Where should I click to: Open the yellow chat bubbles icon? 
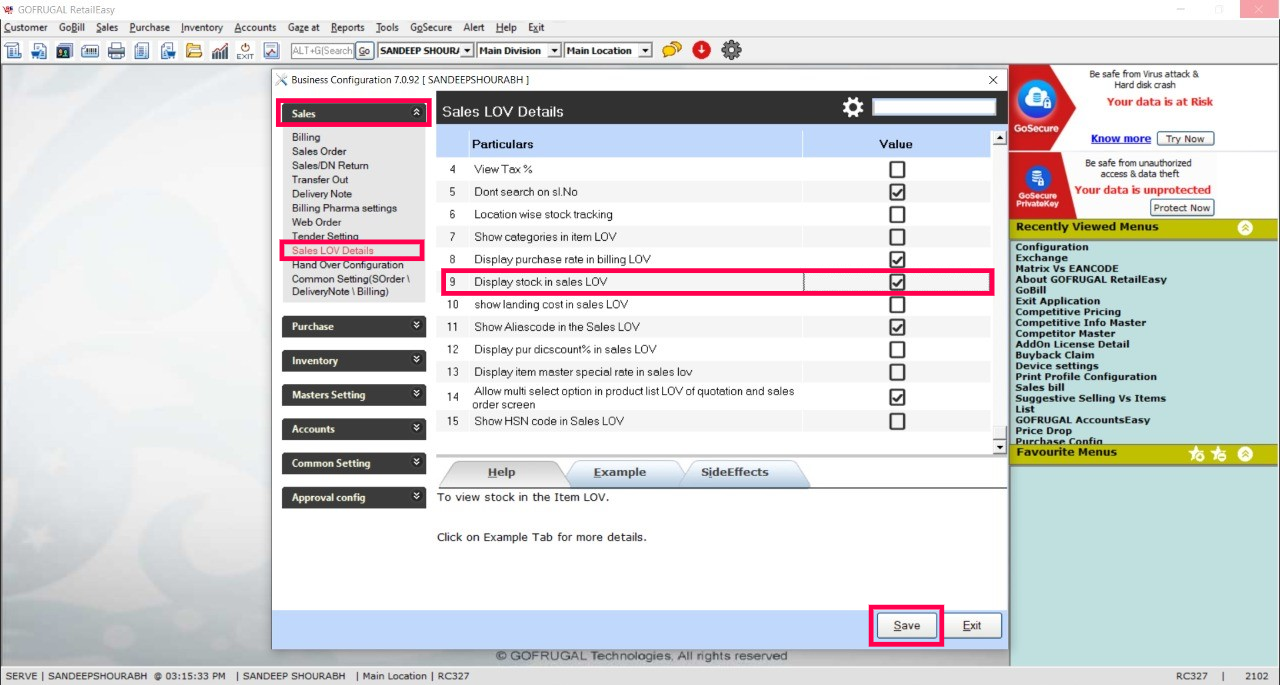click(672, 50)
